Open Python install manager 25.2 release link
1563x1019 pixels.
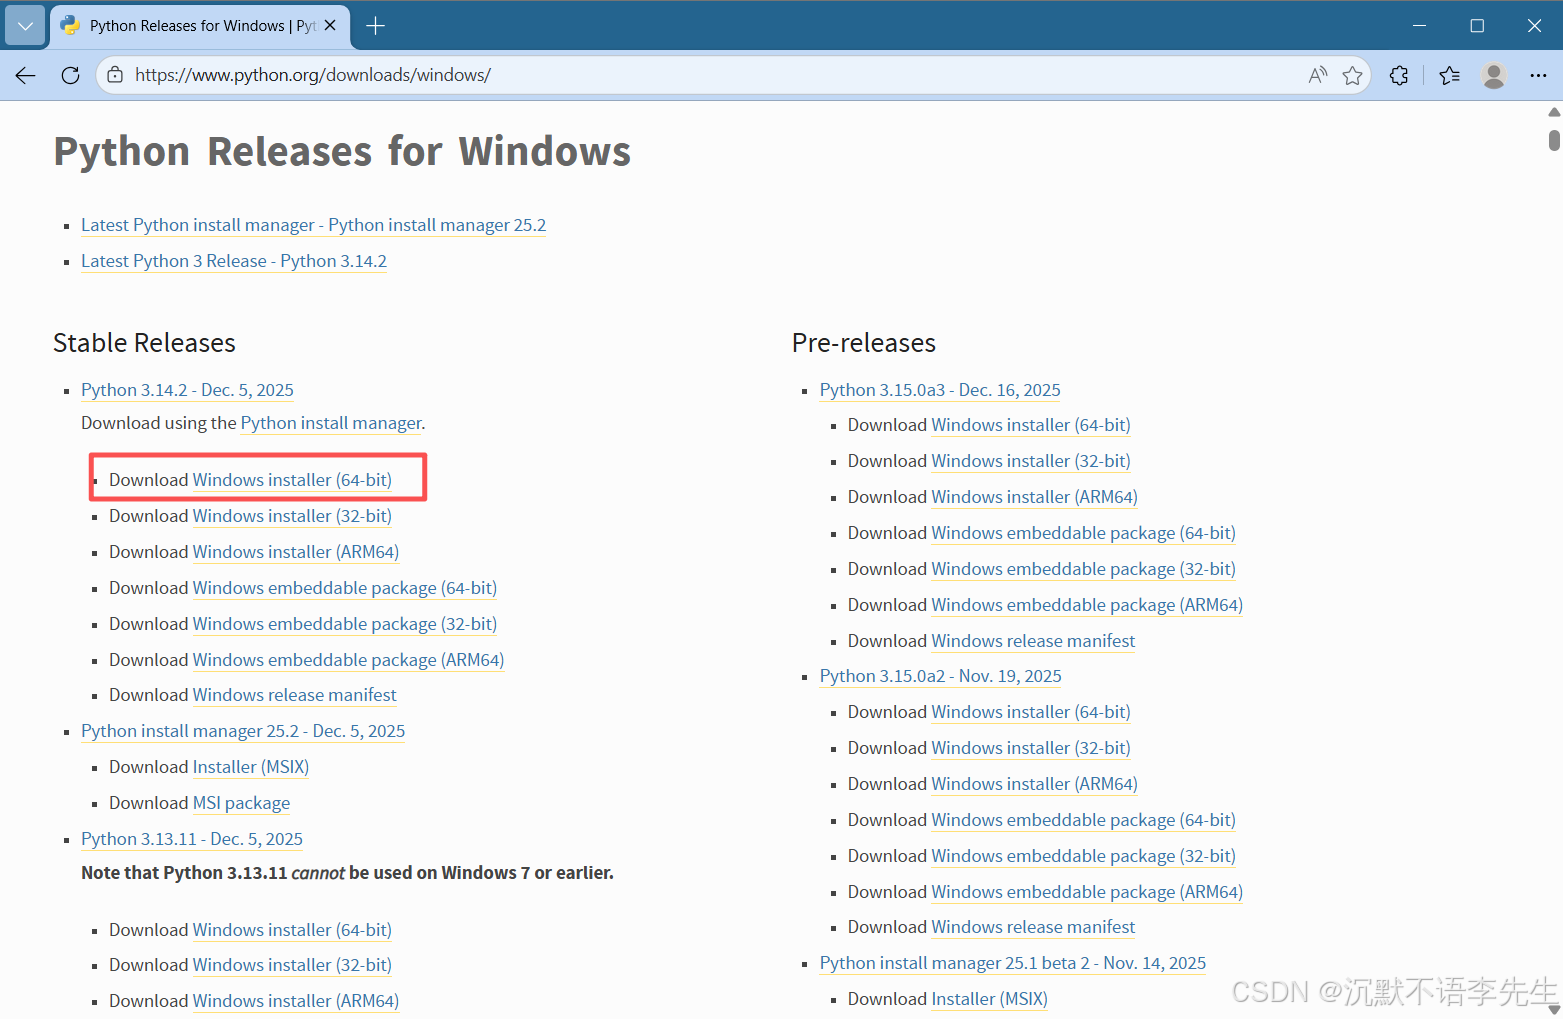[x=243, y=731]
